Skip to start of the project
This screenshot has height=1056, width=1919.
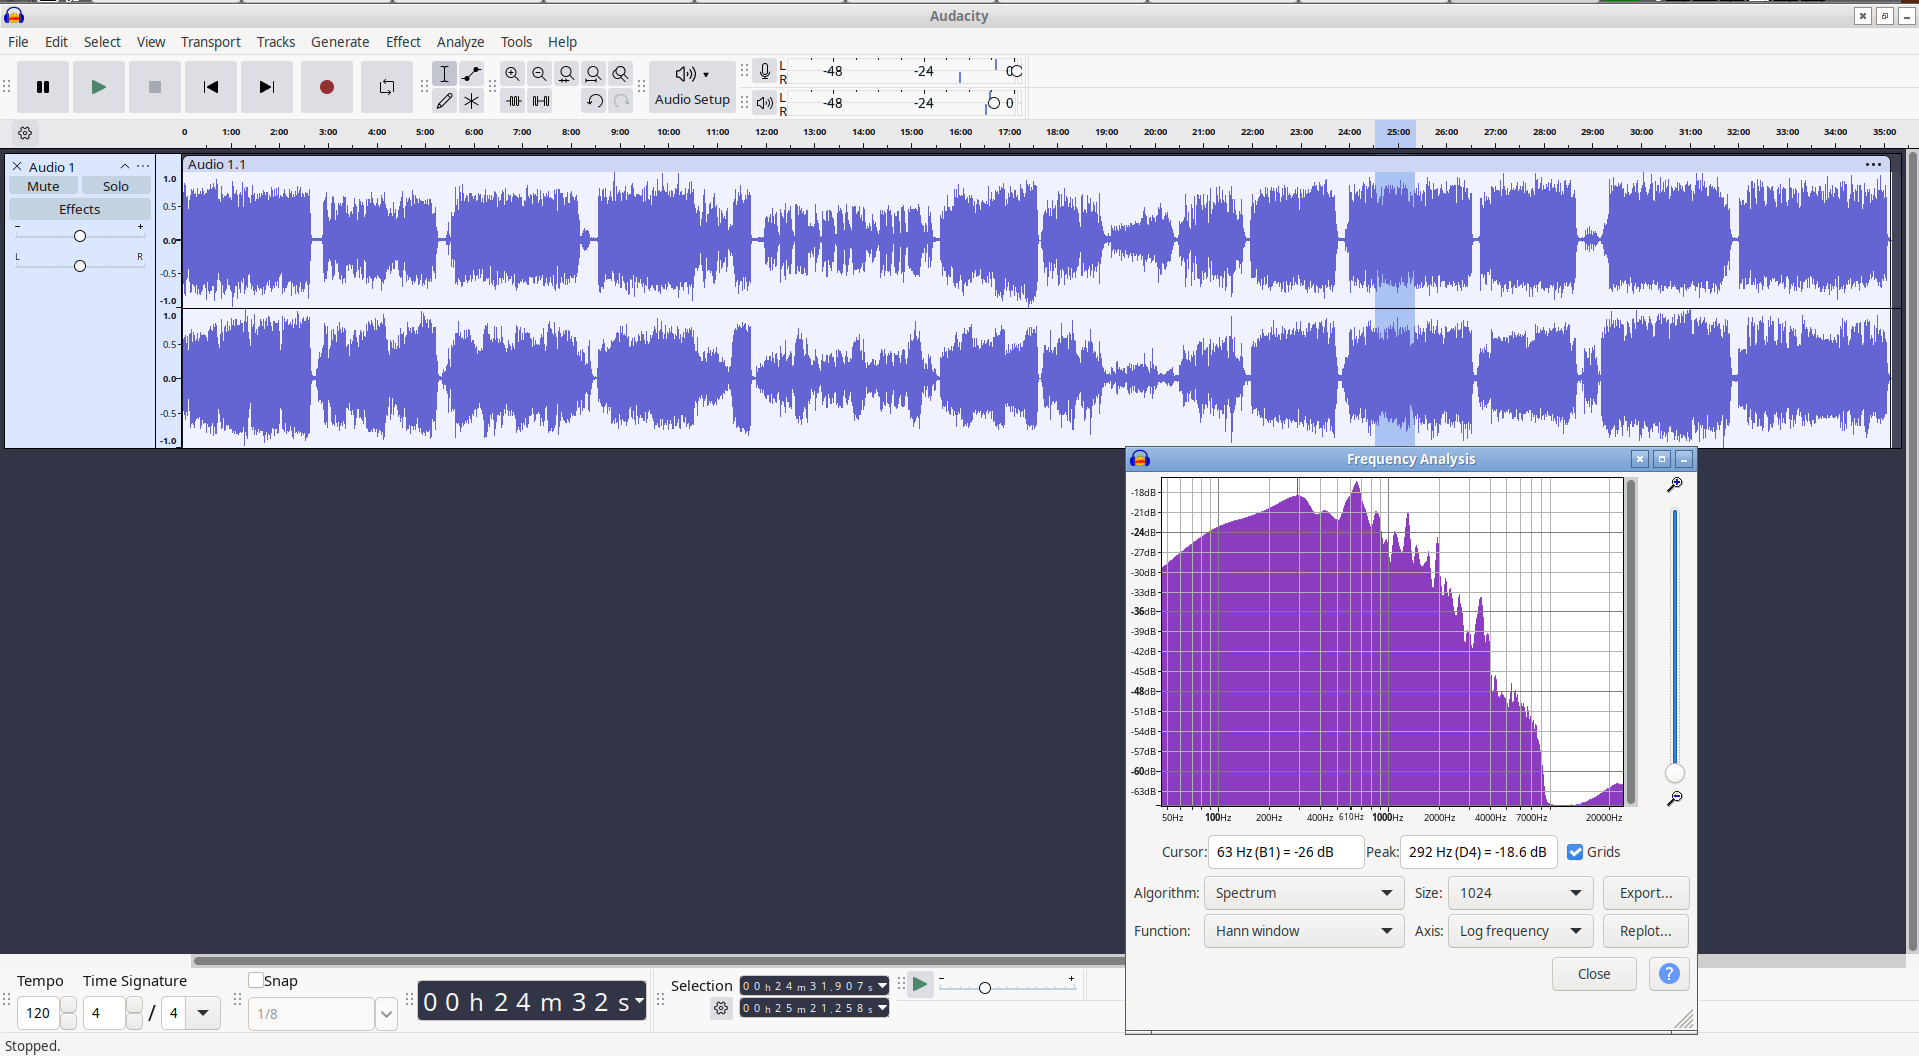pos(211,87)
